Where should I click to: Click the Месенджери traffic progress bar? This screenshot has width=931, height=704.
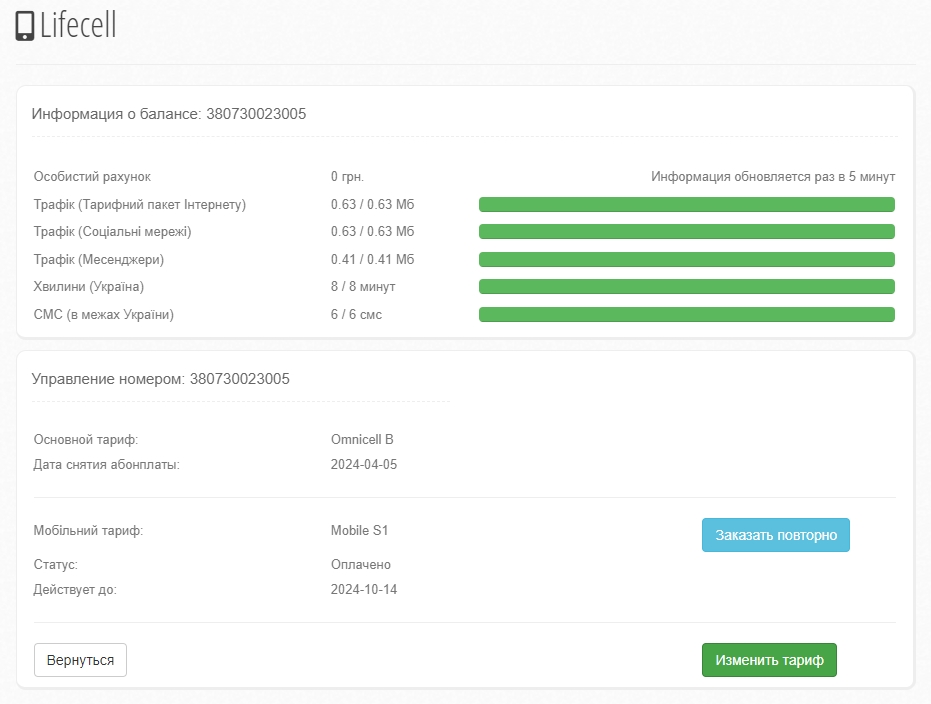click(686, 260)
